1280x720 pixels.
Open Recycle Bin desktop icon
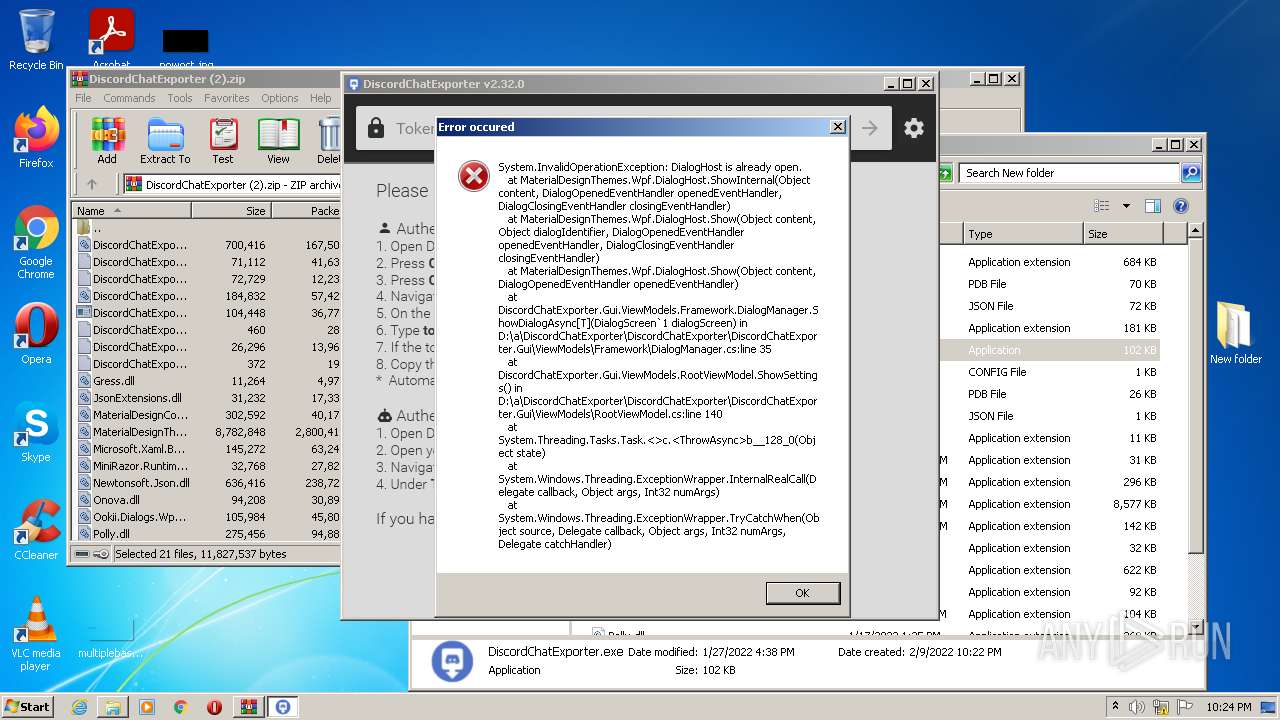pyautogui.click(x=36, y=40)
